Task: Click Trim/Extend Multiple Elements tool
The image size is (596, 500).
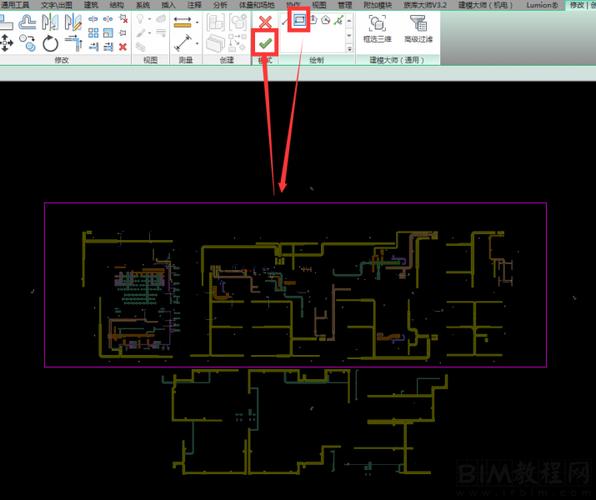Action: [108, 47]
